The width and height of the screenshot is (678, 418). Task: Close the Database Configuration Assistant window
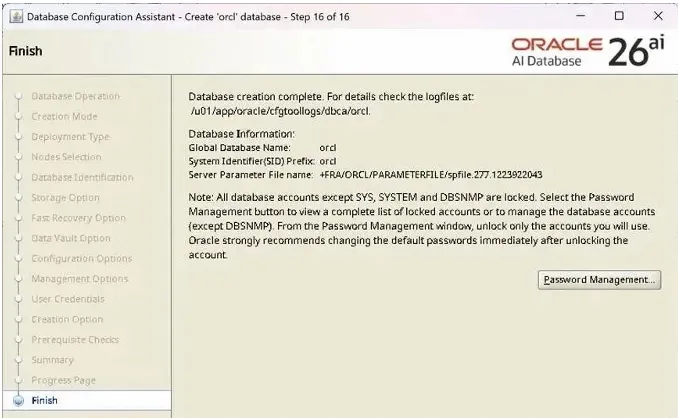(658, 16)
